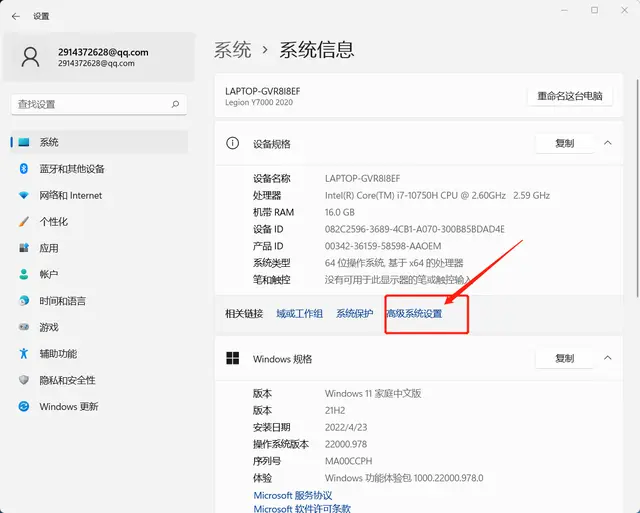Viewport: 640px width, 513px height.
Task: Click the Windows logo beside Windows 规格
Action: click(x=233, y=358)
